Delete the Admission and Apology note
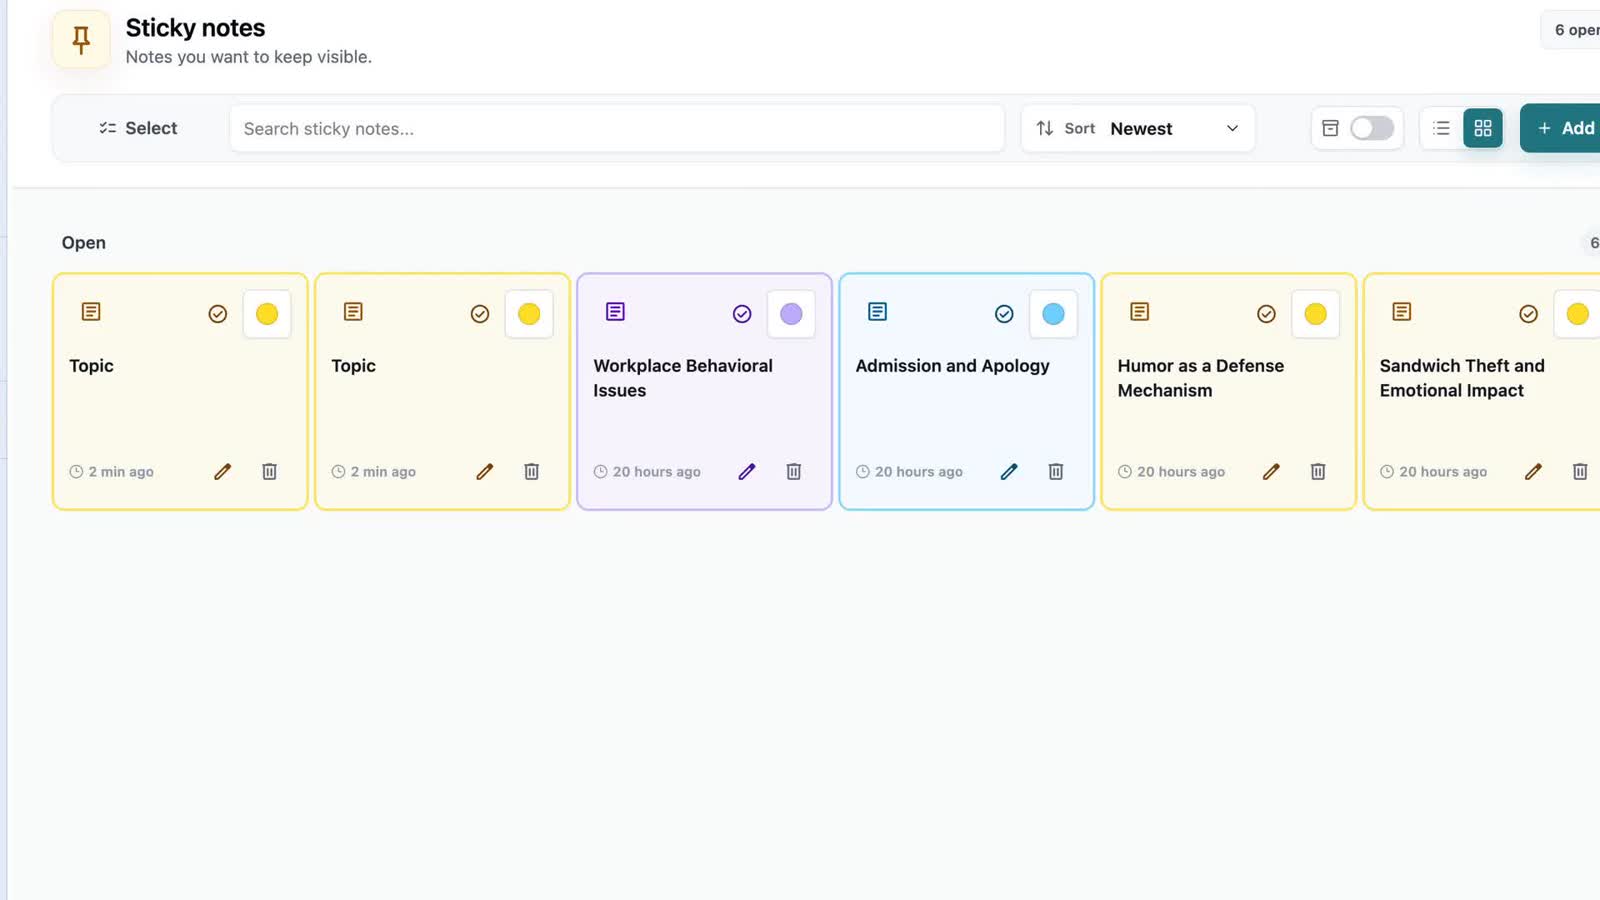This screenshot has width=1600, height=900. 1055,471
